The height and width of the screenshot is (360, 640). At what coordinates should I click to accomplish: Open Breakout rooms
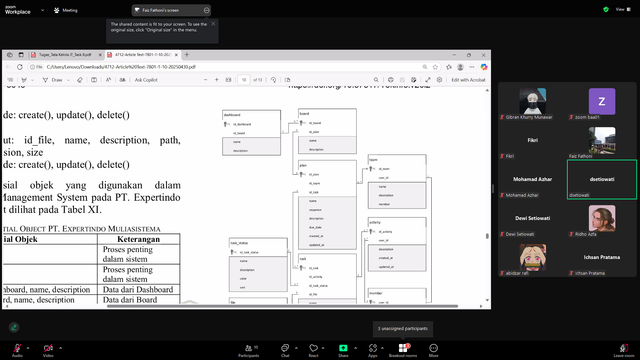point(403,350)
